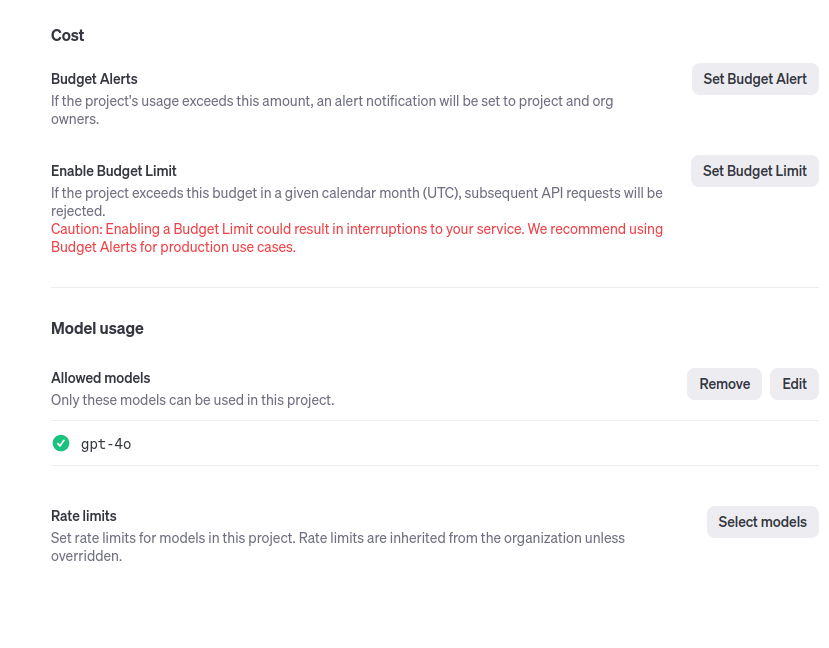The image size is (829, 648).
Task: Click the green checkmark beside gpt-4o
Action: pos(61,443)
